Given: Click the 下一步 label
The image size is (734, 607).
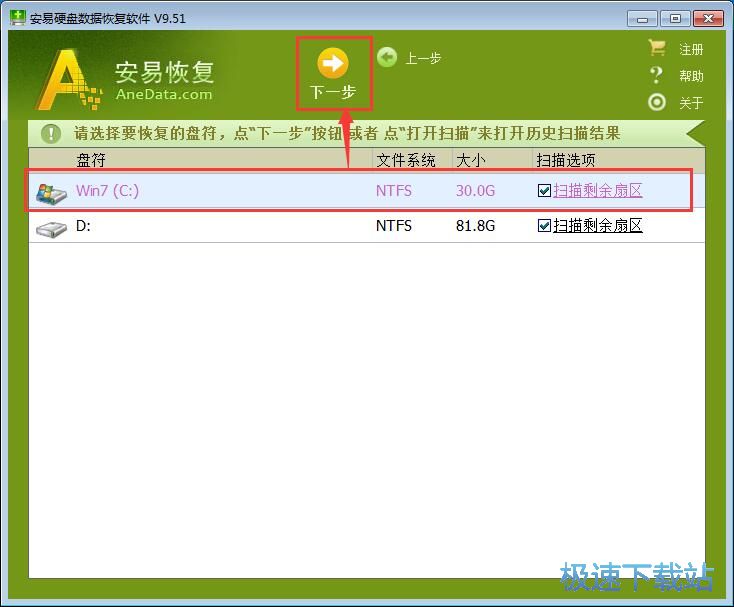Looking at the screenshot, I should coord(333,92).
